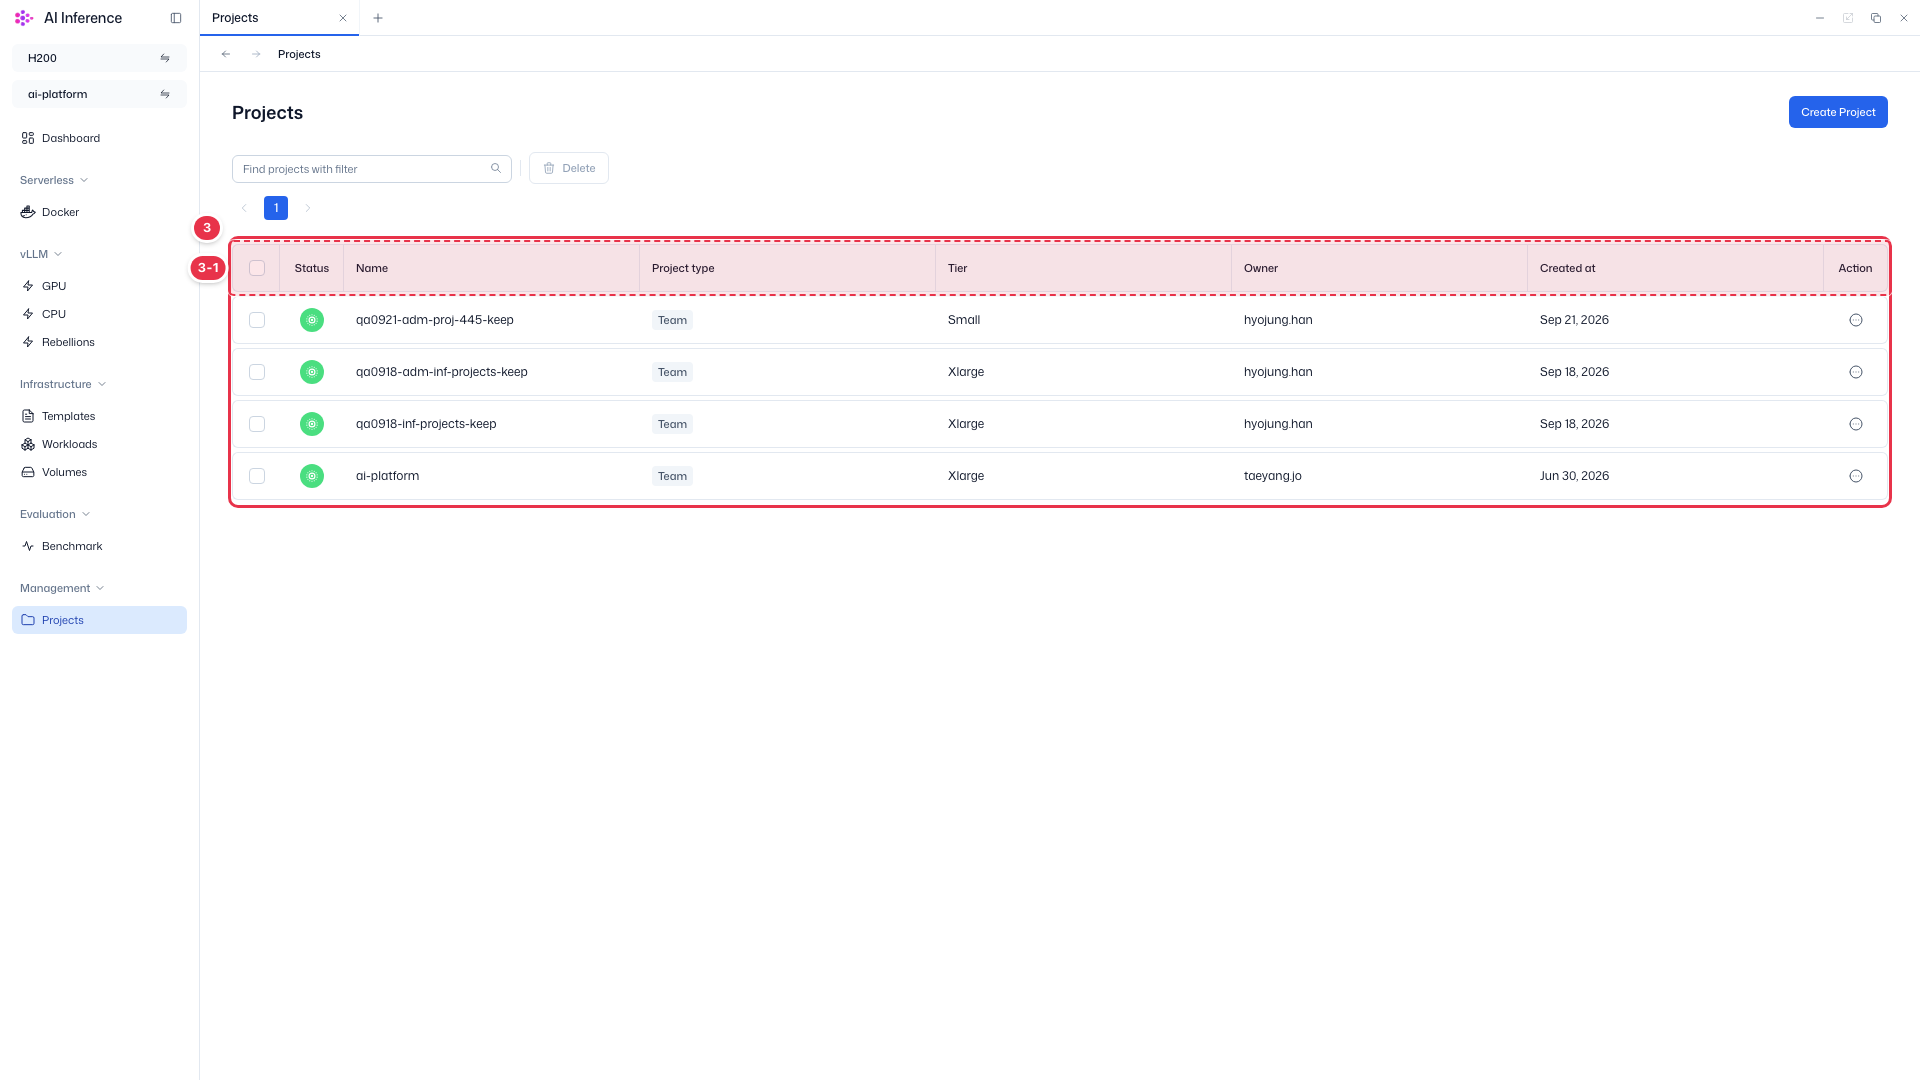Collapse the vLLM section
Viewport: 1920px width, 1080px height.
coord(41,254)
